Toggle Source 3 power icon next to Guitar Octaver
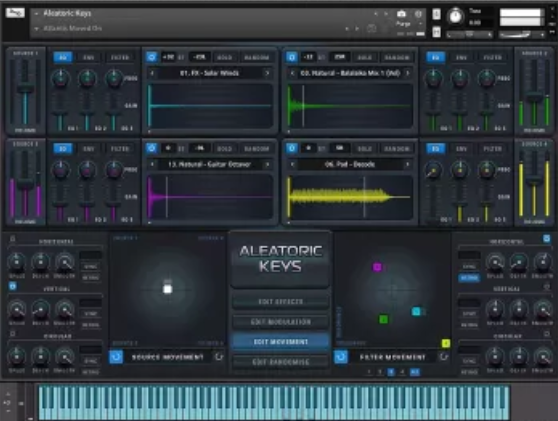The image size is (558, 421). click(x=151, y=148)
